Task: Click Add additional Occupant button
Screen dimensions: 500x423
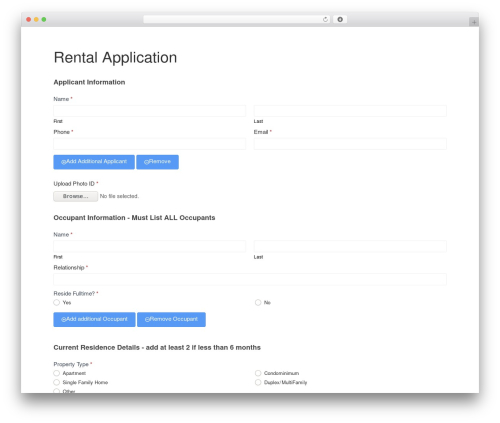Action: tap(94, 320)
